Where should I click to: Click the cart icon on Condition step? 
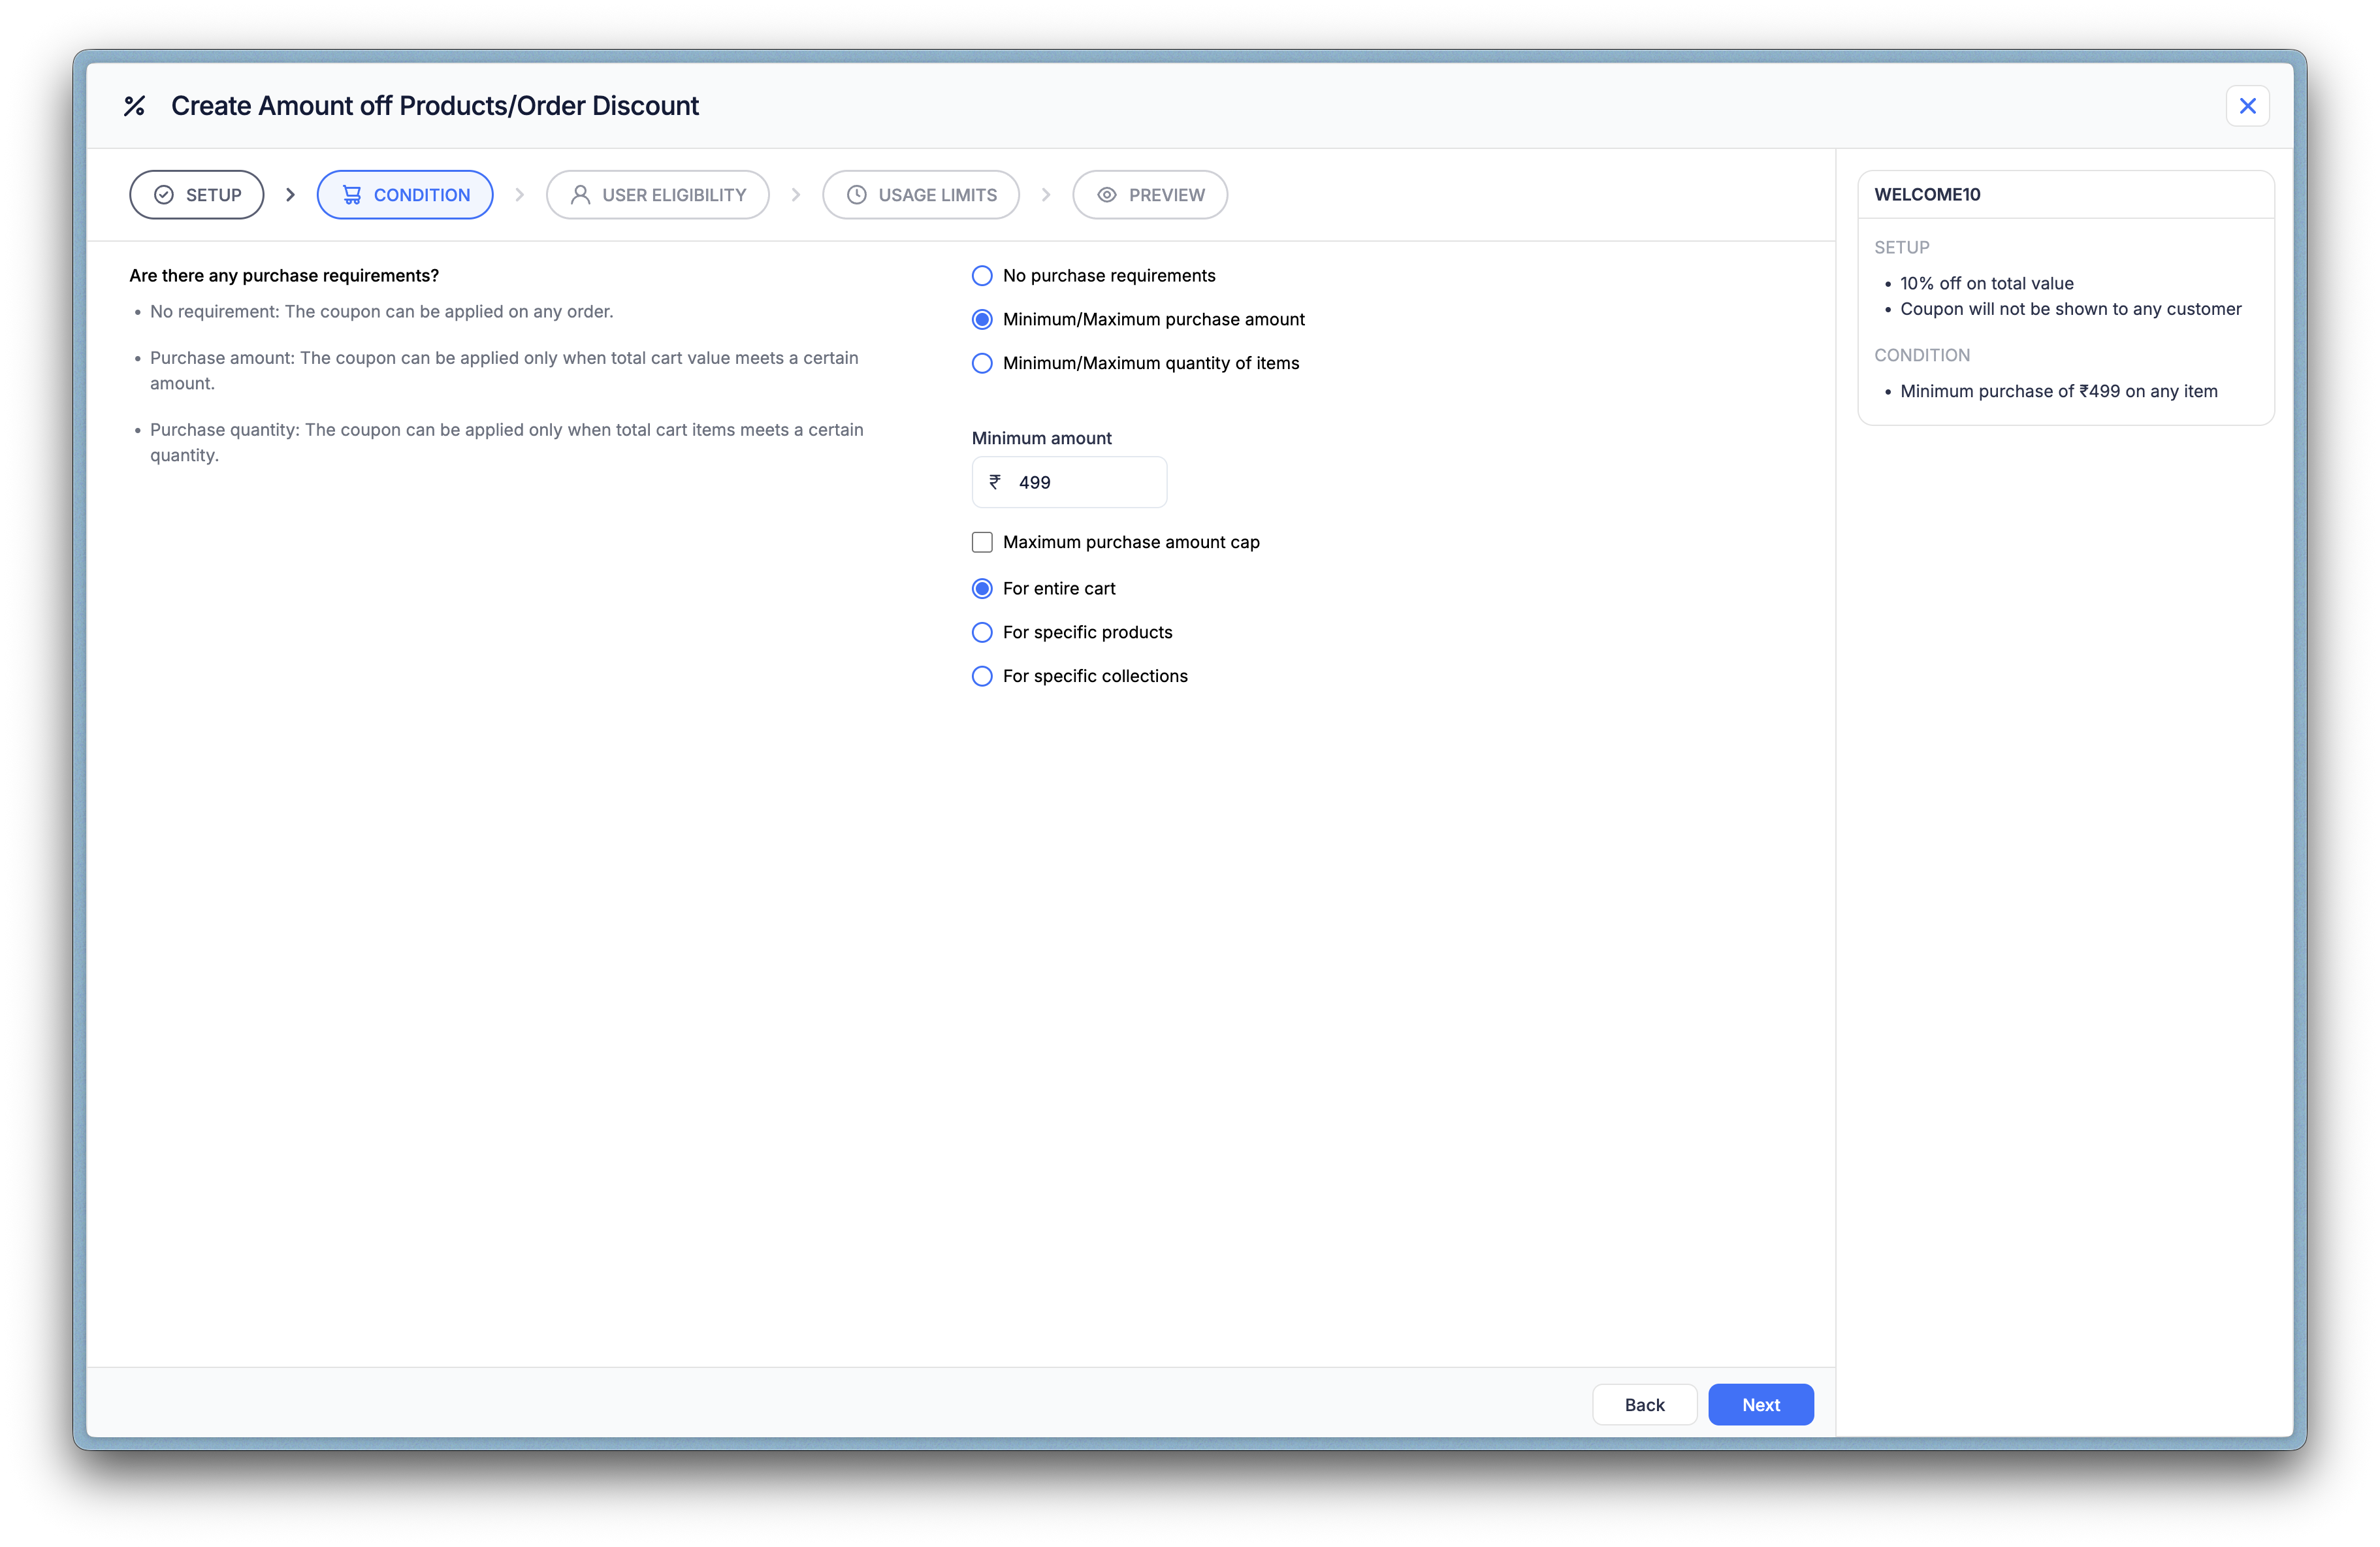click(x=352, y=195)
